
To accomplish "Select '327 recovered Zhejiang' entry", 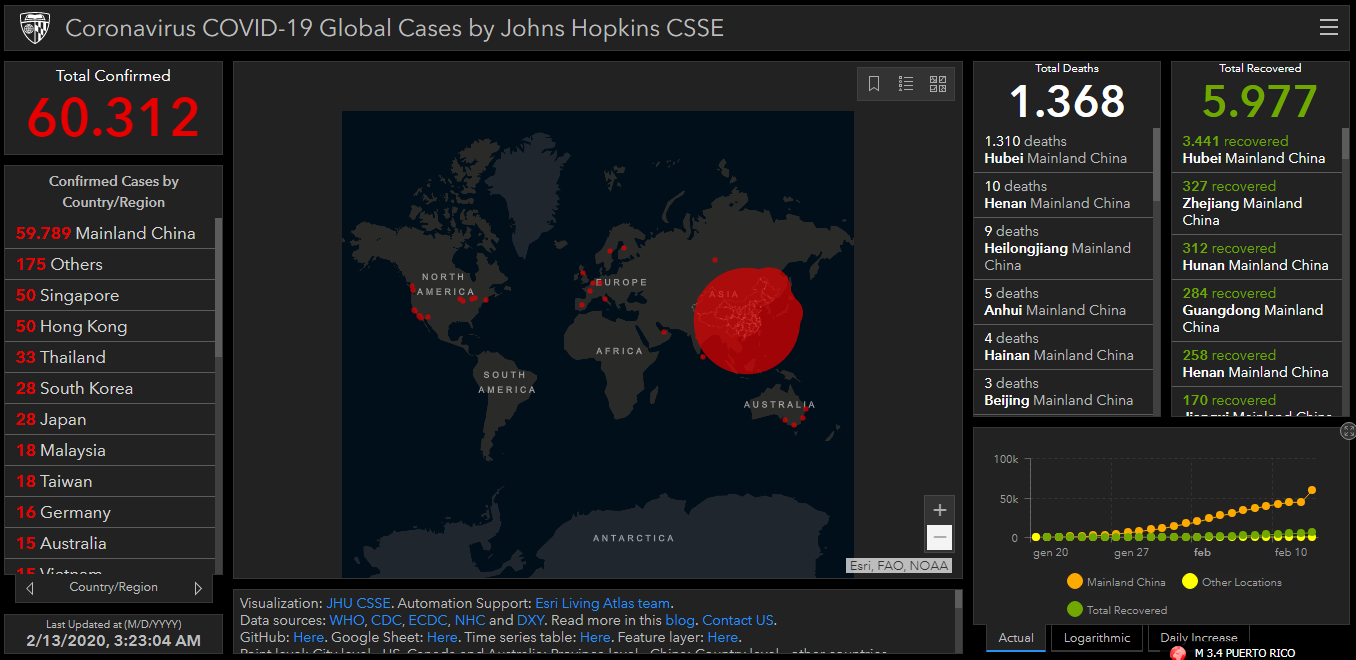I will pos(1257,203).
